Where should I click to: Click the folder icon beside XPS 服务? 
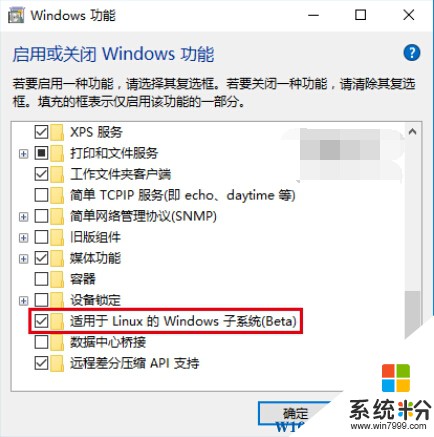click(x=57, y=132)
